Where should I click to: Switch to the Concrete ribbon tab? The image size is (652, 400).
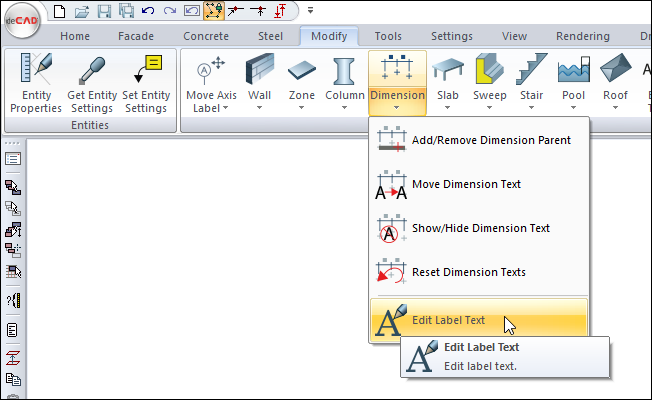tap(205, 36)
